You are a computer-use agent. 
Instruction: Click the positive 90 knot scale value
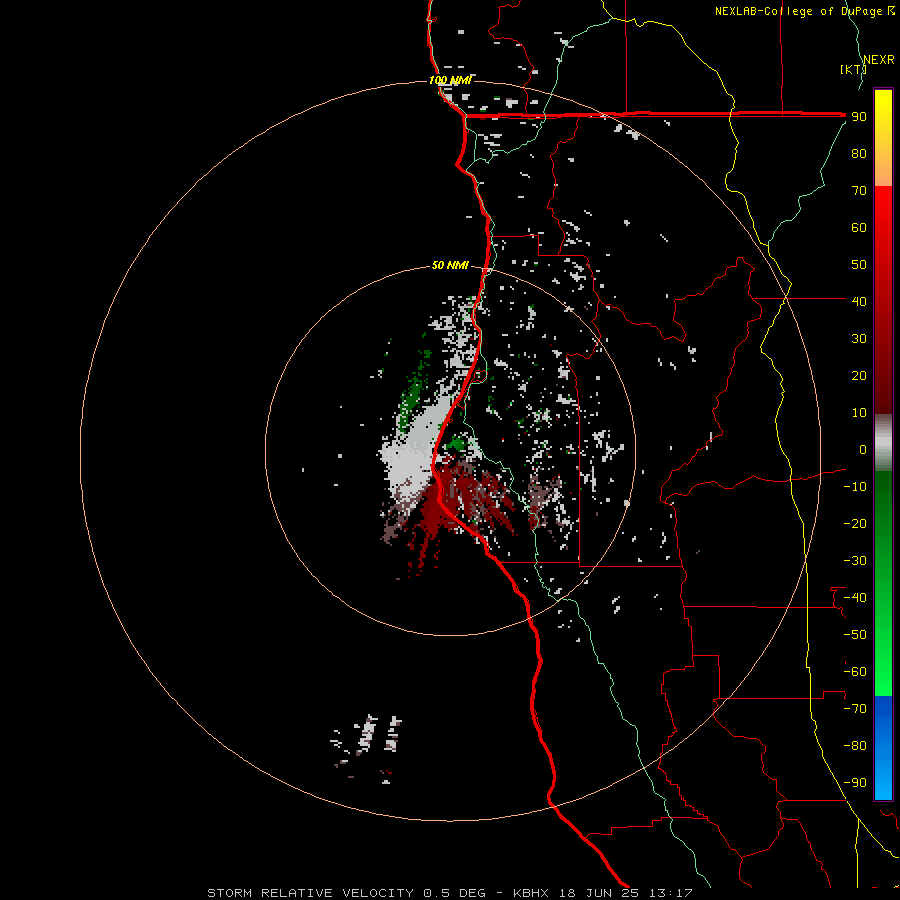(859, 117)
